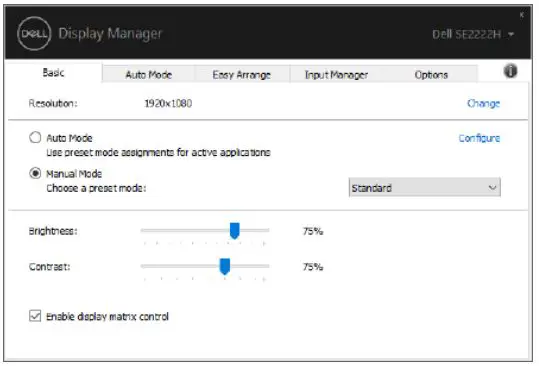
Task: Click the 'Choose a preset mode:' label
Action: (x=96, y=188)
